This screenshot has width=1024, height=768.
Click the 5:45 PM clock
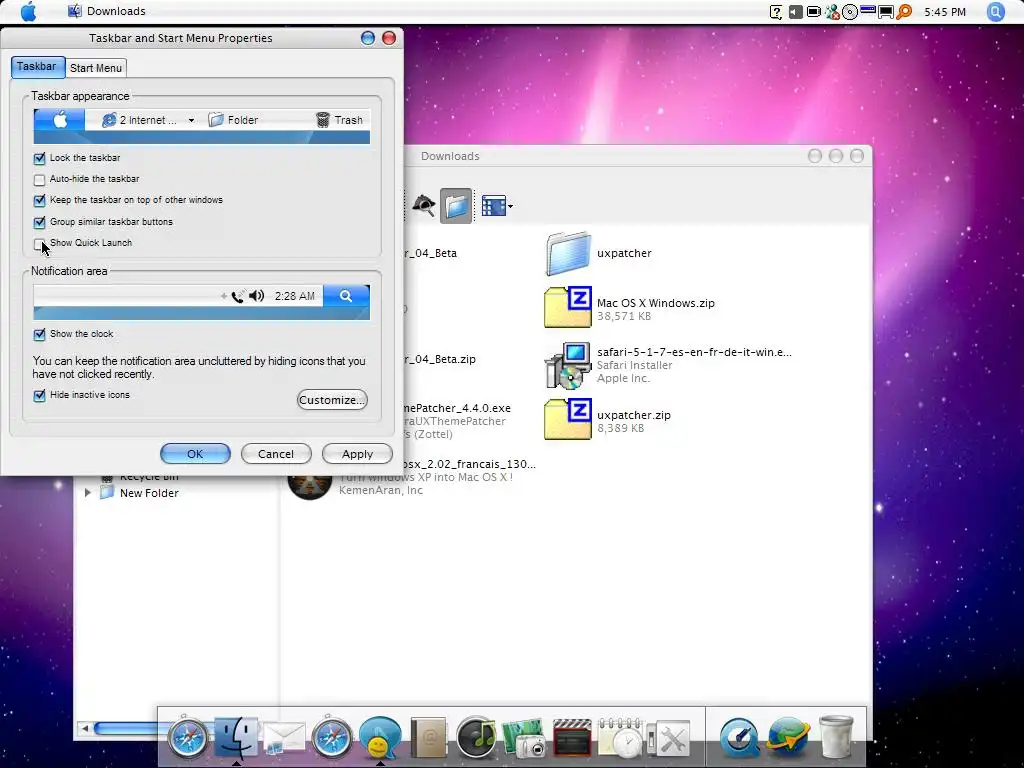(x=945, y=12)
